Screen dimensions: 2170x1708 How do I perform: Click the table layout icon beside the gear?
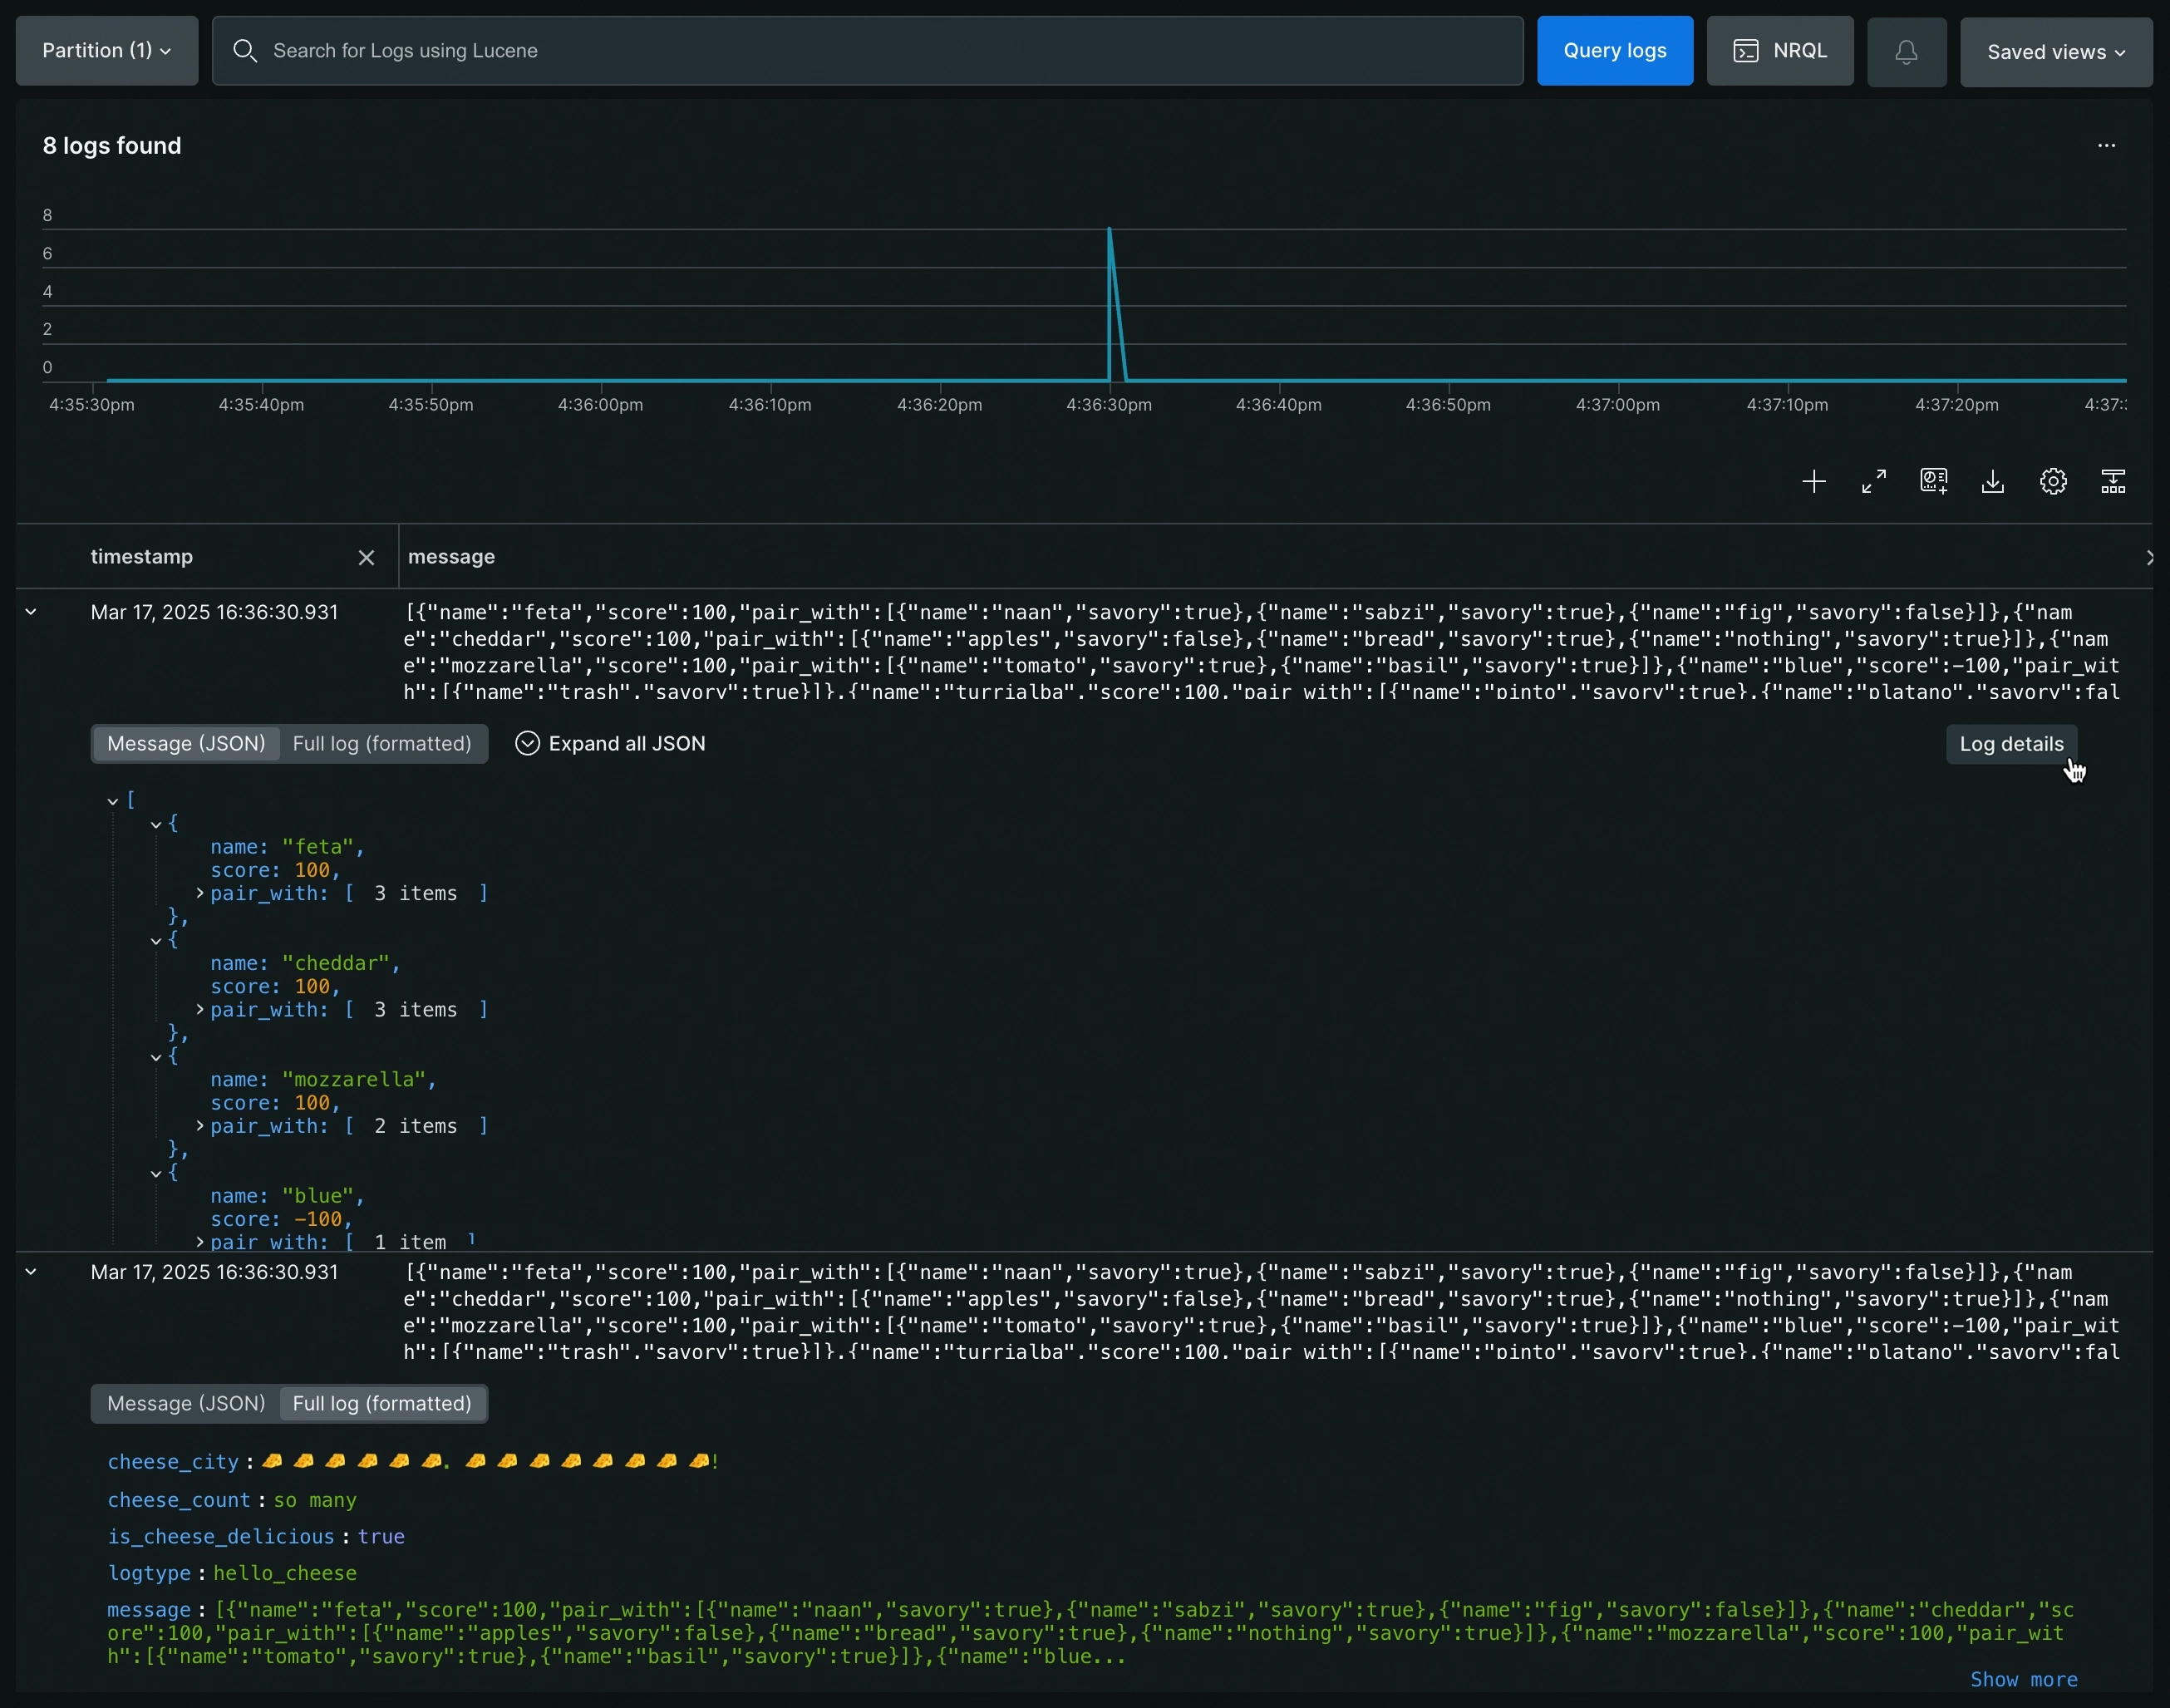point(2113,482)
